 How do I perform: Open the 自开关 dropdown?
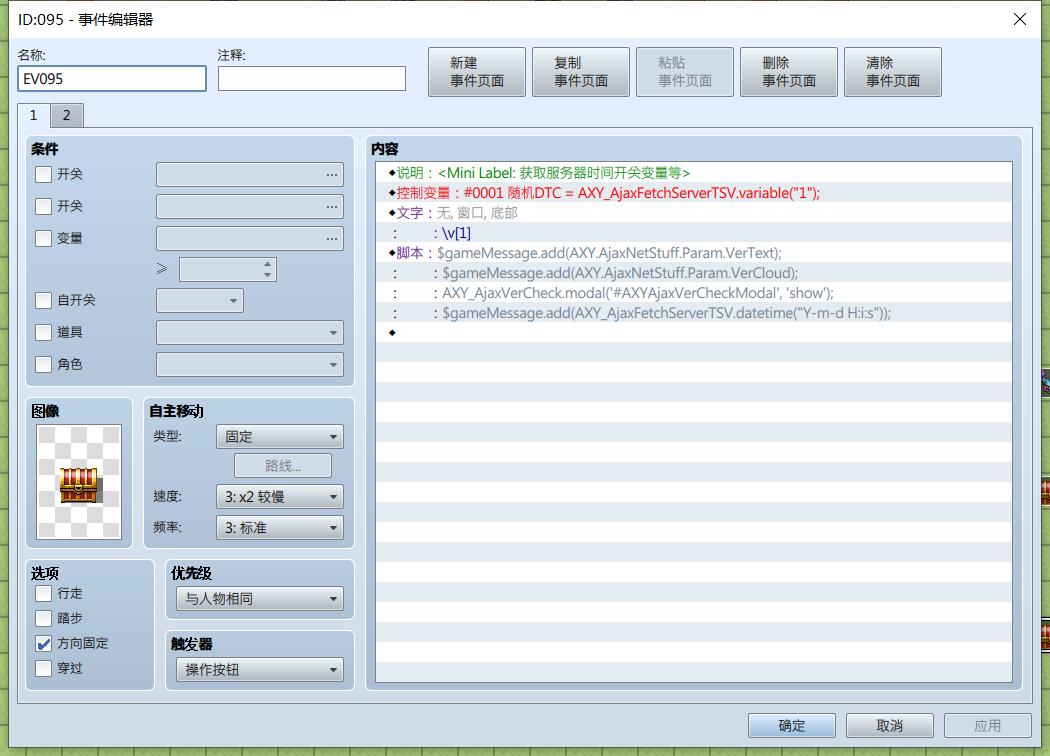tap(200, 301)
